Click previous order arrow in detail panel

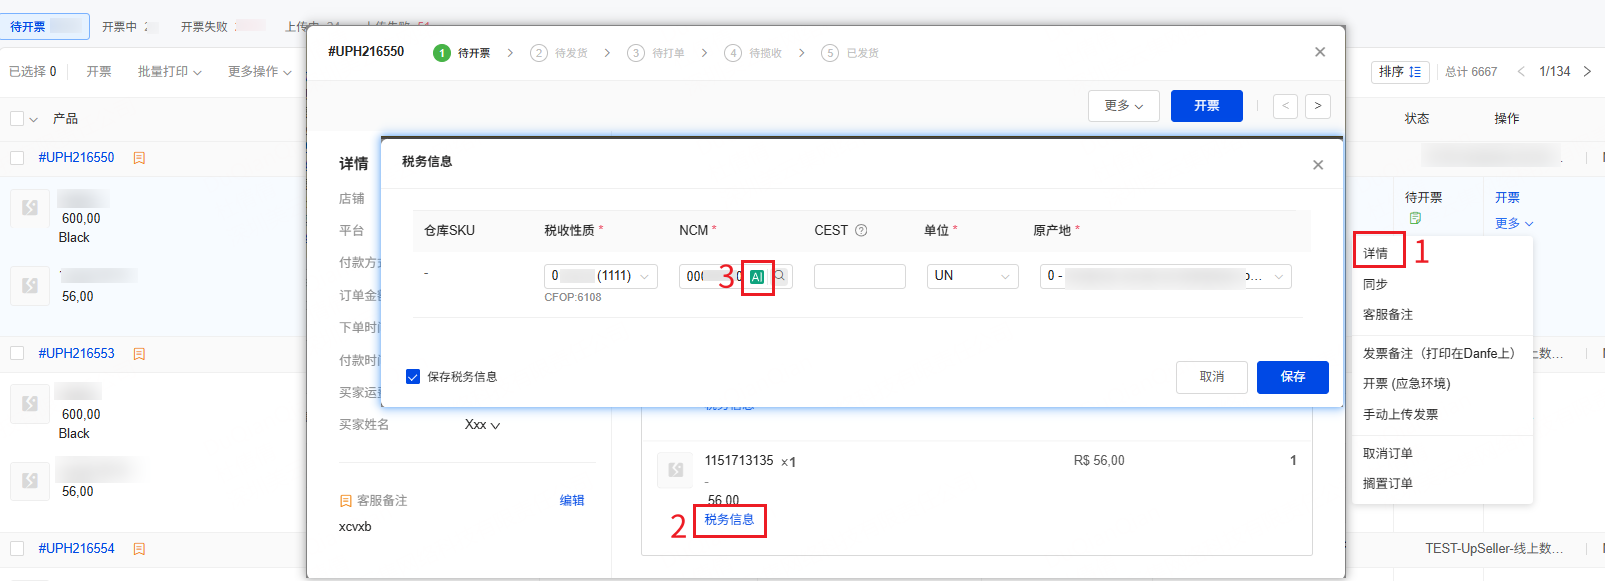(1286, 106)
